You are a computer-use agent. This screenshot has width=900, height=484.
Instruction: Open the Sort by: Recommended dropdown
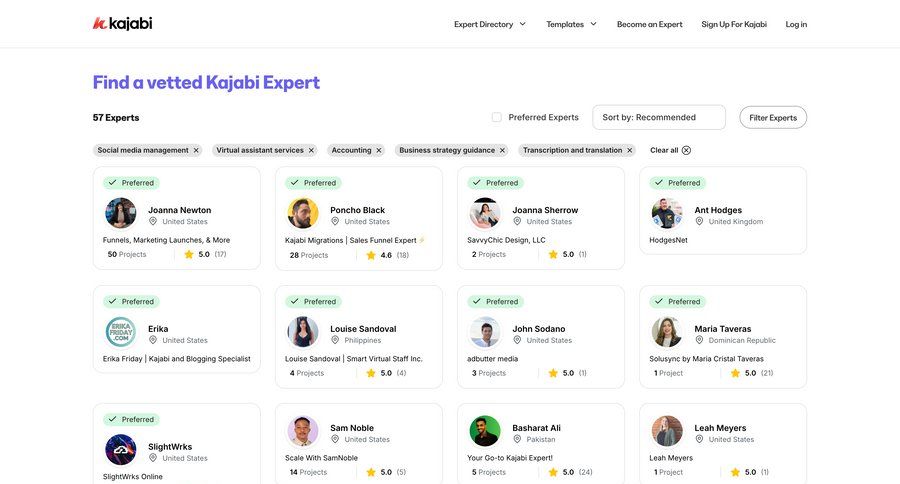tap(659, 117)
